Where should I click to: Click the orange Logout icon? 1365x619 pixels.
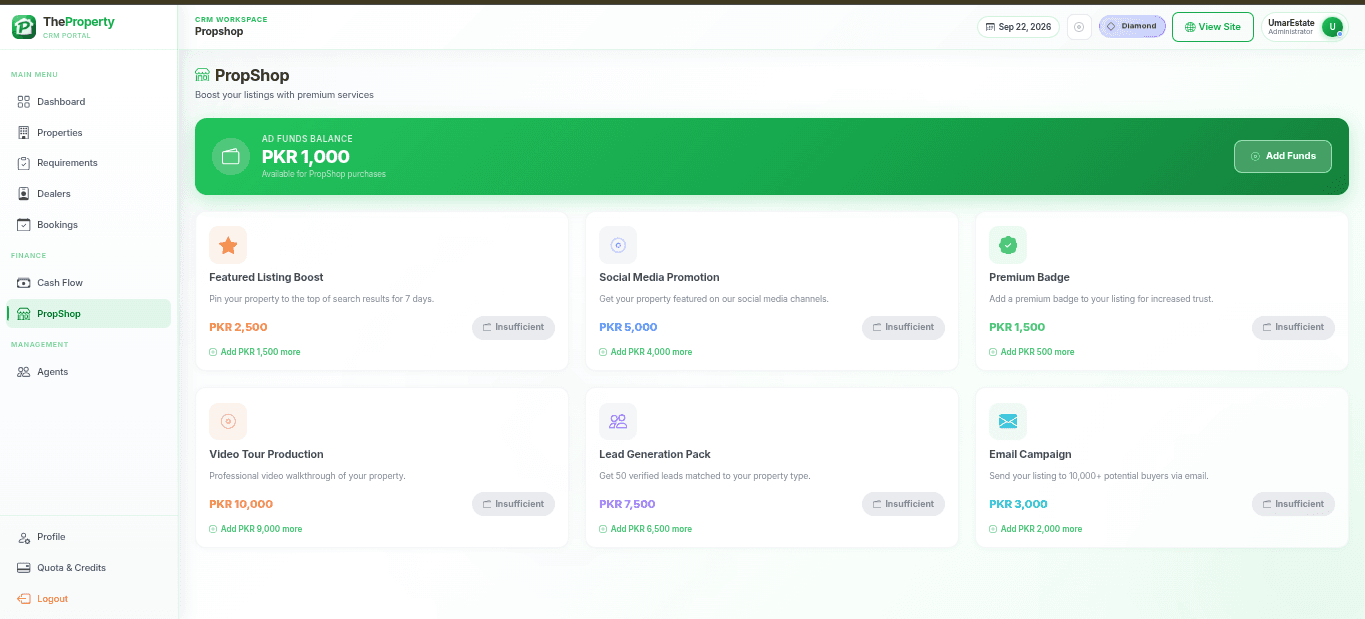tap(24, 599)
